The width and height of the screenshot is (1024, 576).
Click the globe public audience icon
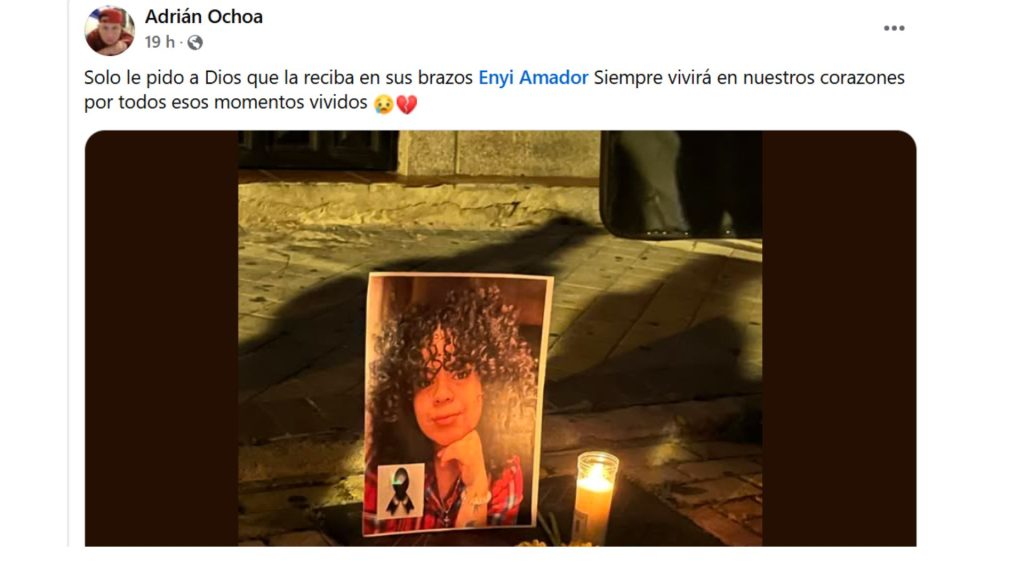195,42
